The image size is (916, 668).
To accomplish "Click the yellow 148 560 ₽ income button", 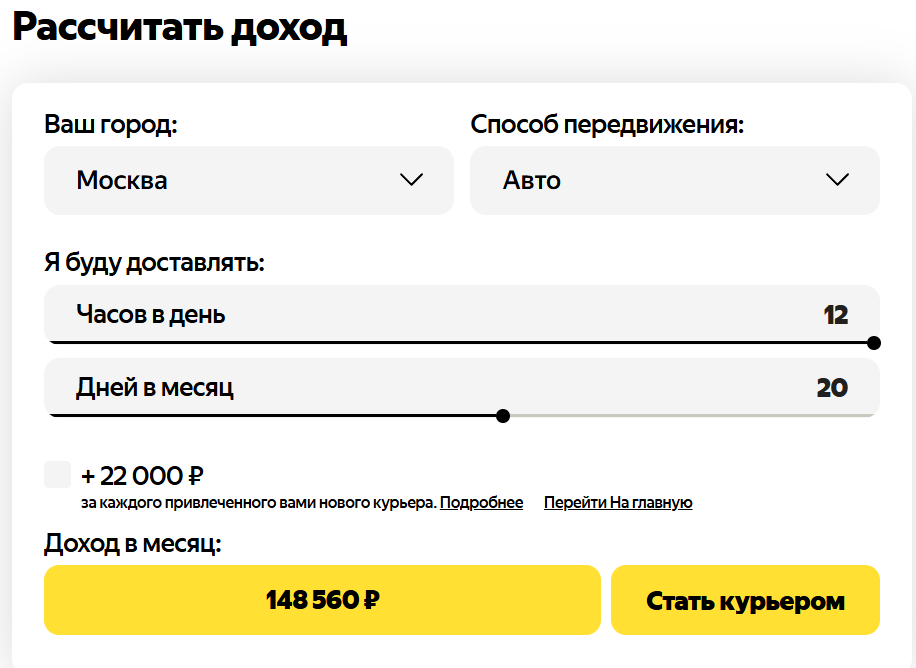I will click(321, 600).
